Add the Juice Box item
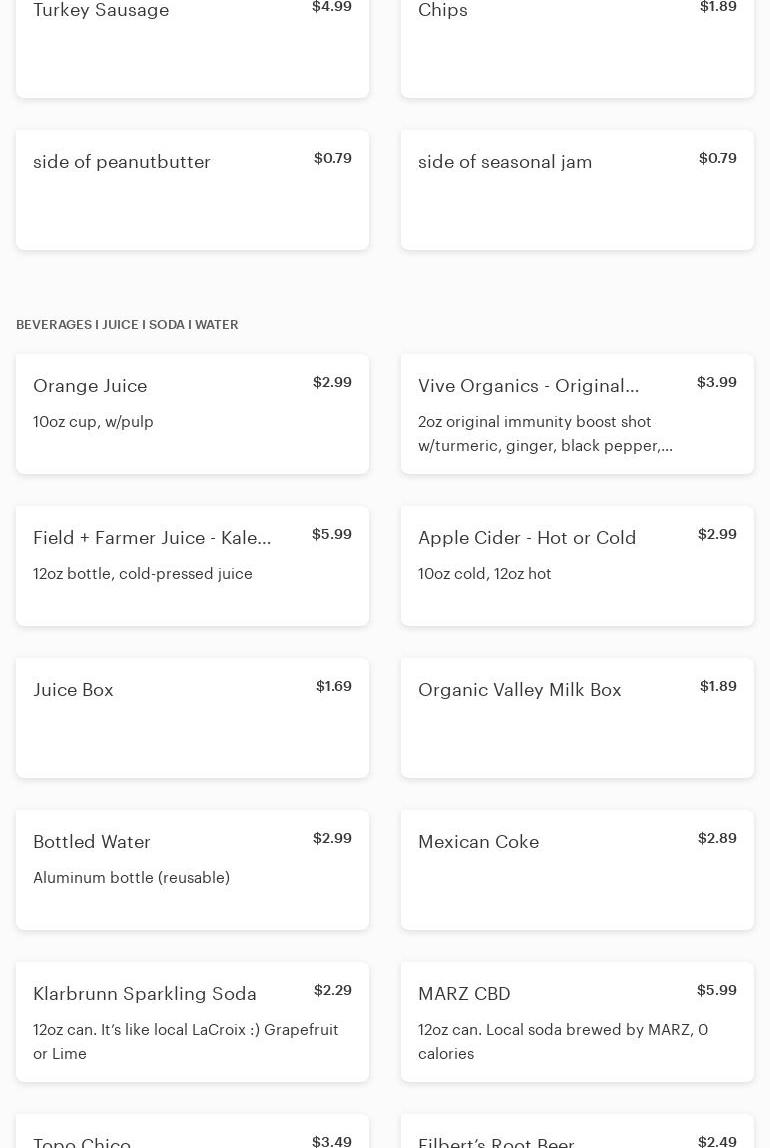This screenshot has width=770, height=1148. click(192, 717)
